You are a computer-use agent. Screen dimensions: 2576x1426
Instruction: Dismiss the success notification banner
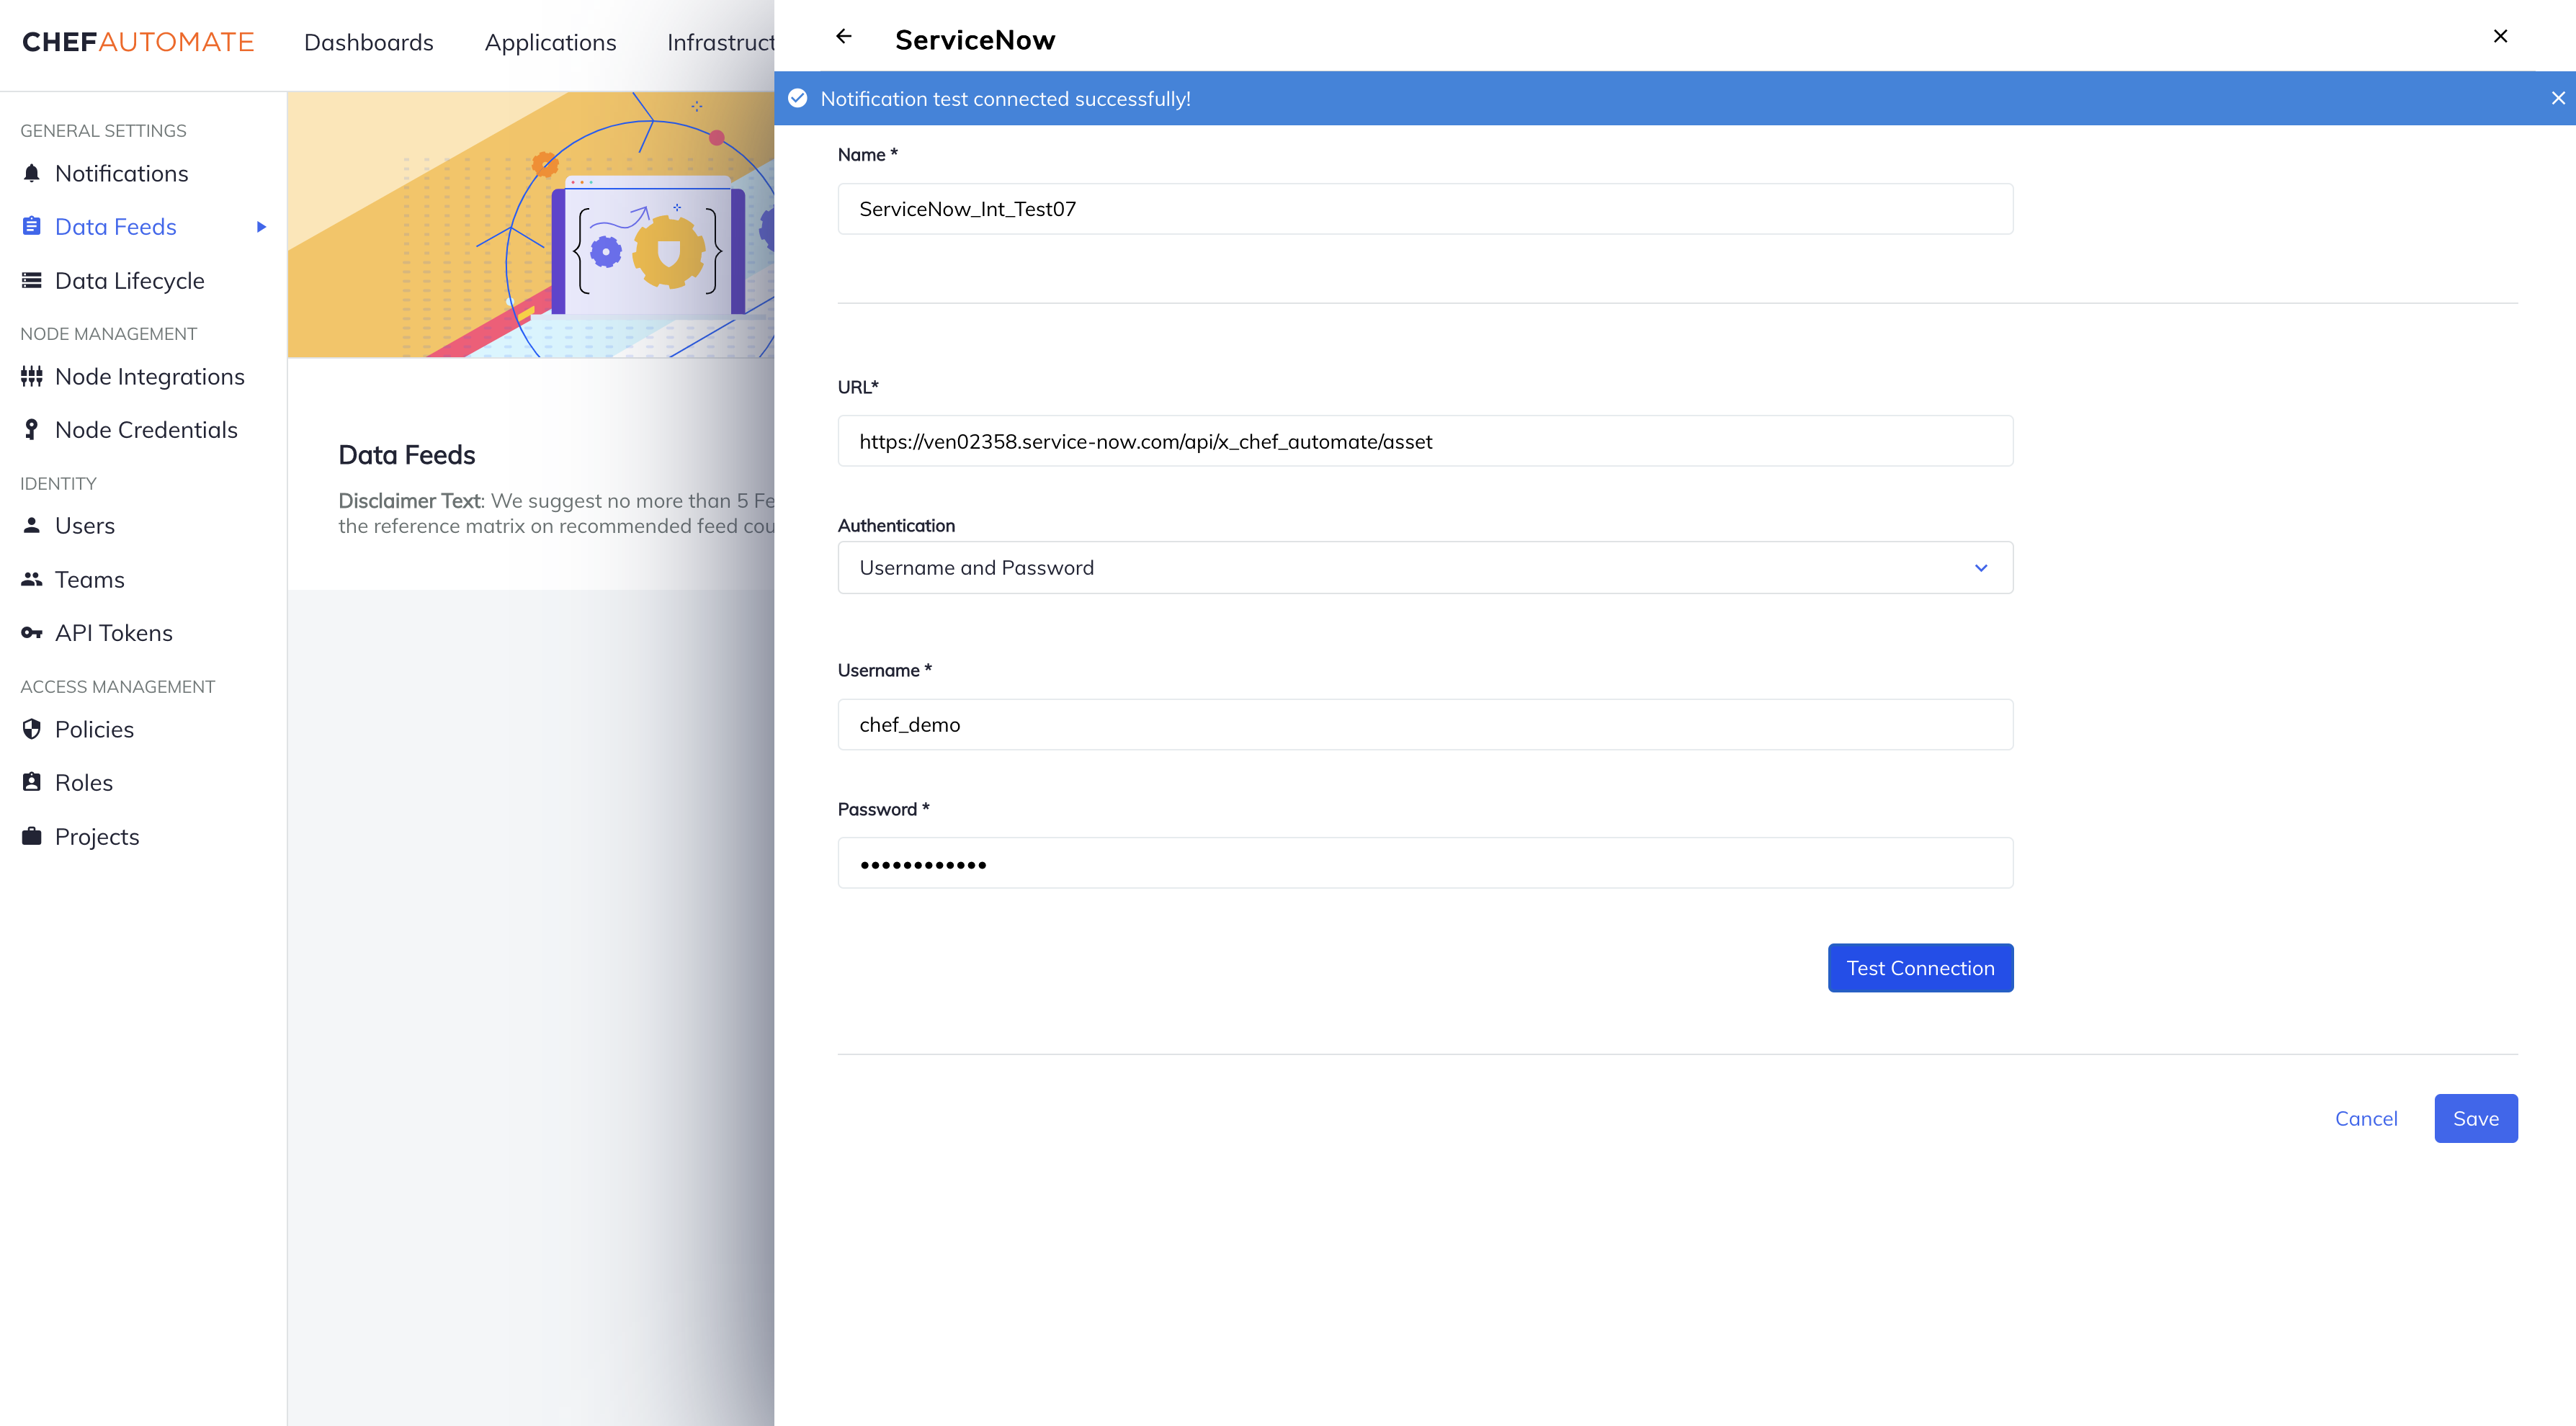(2558, 98)
